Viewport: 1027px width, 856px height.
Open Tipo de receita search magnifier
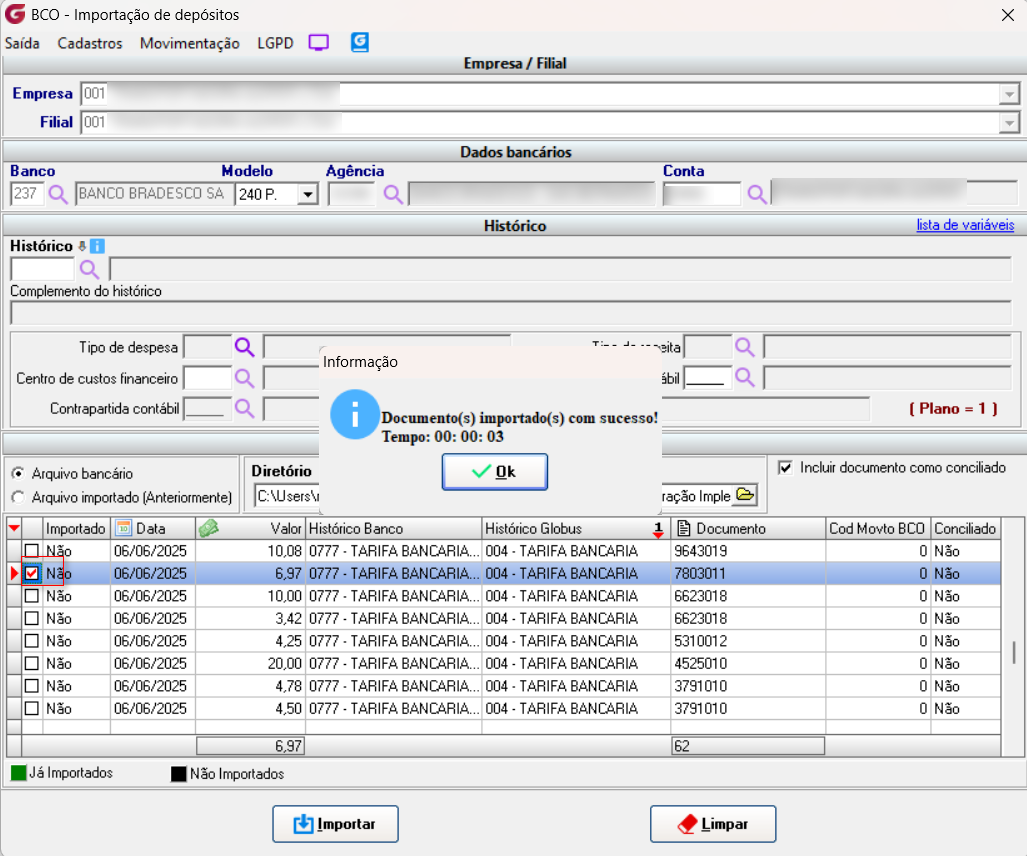pyautogui.click(x=745, y=347)
